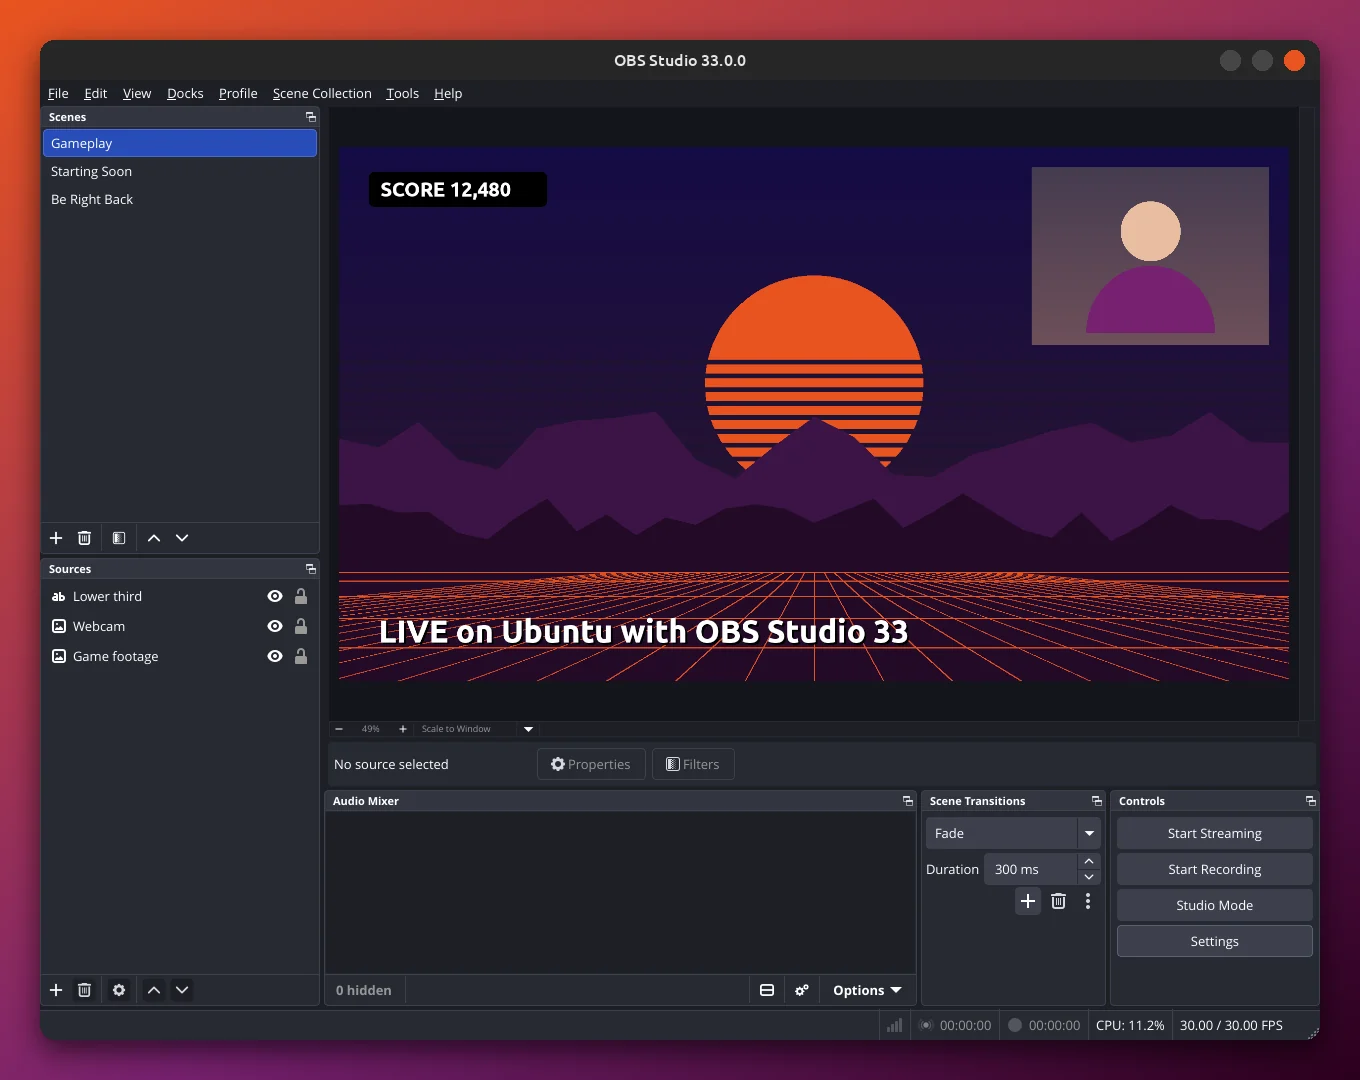Add a new source with the plus icon
The height and width of the screenshot is (1080, 1360).
(56, 990)
